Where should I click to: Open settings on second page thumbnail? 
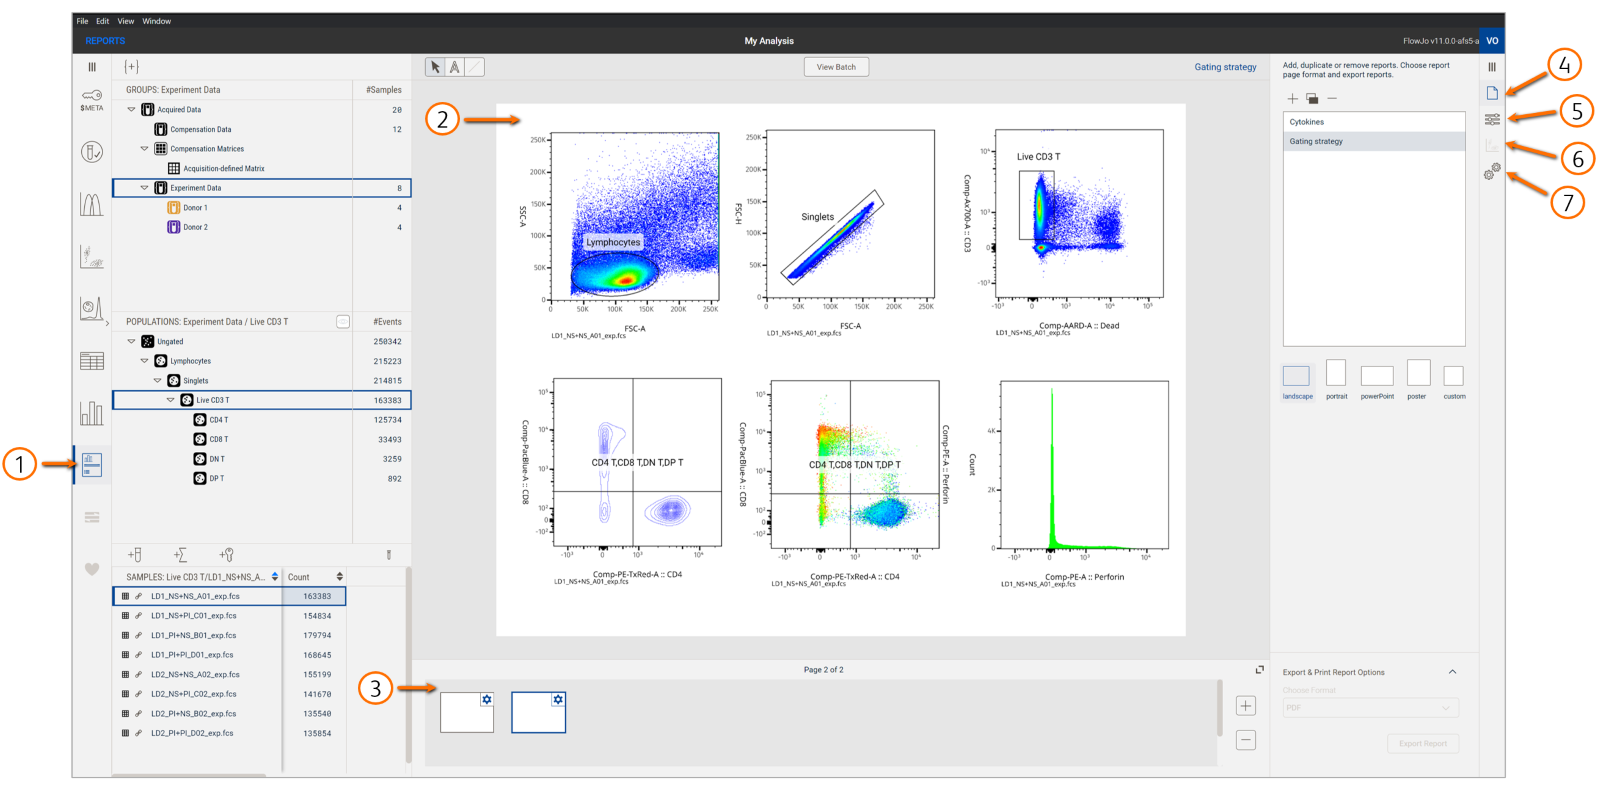point(558,700)
